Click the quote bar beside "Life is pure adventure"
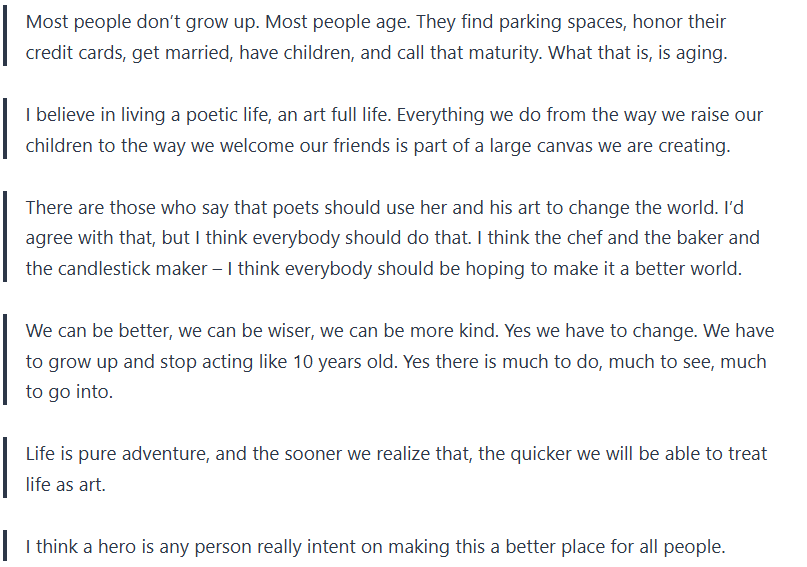This screenshot has width=807, height=567. point(6,469)
